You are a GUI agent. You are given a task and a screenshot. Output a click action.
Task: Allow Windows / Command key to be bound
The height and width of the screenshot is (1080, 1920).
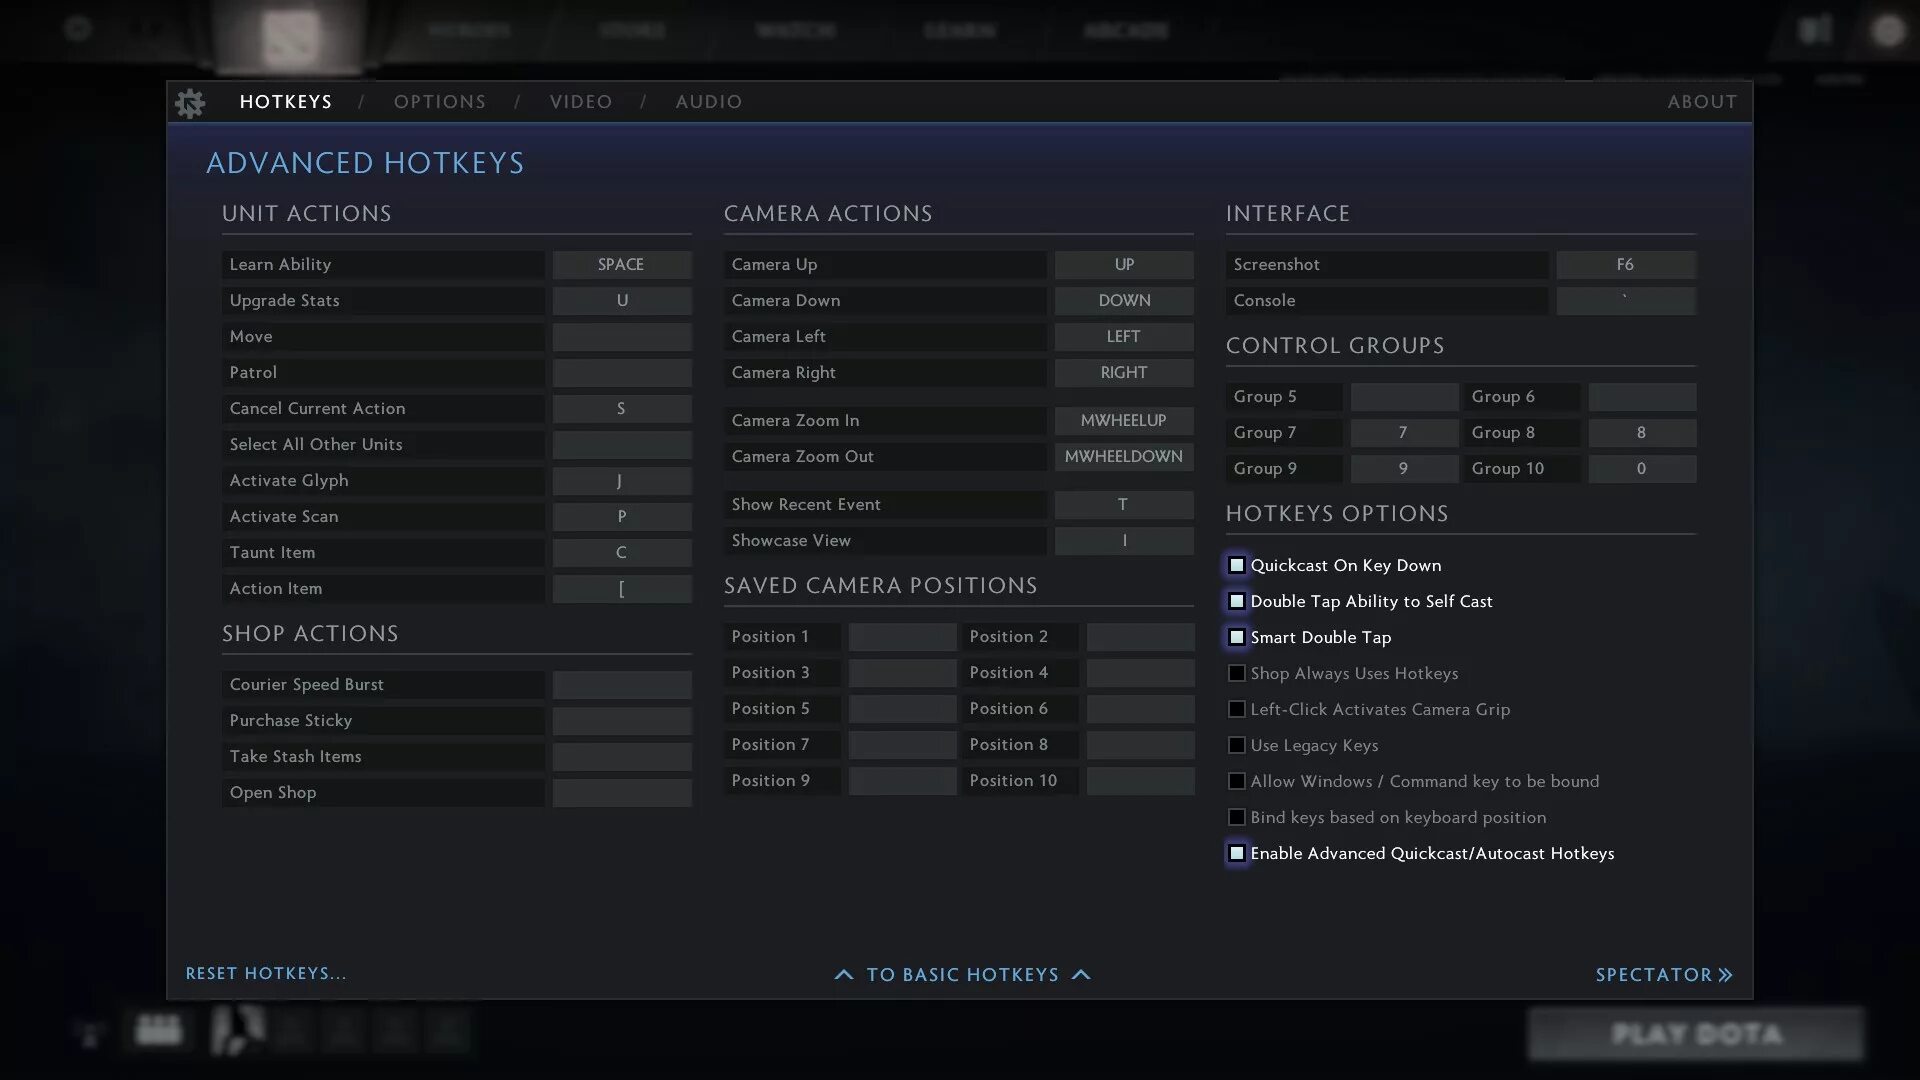(x=1237, y=781)
